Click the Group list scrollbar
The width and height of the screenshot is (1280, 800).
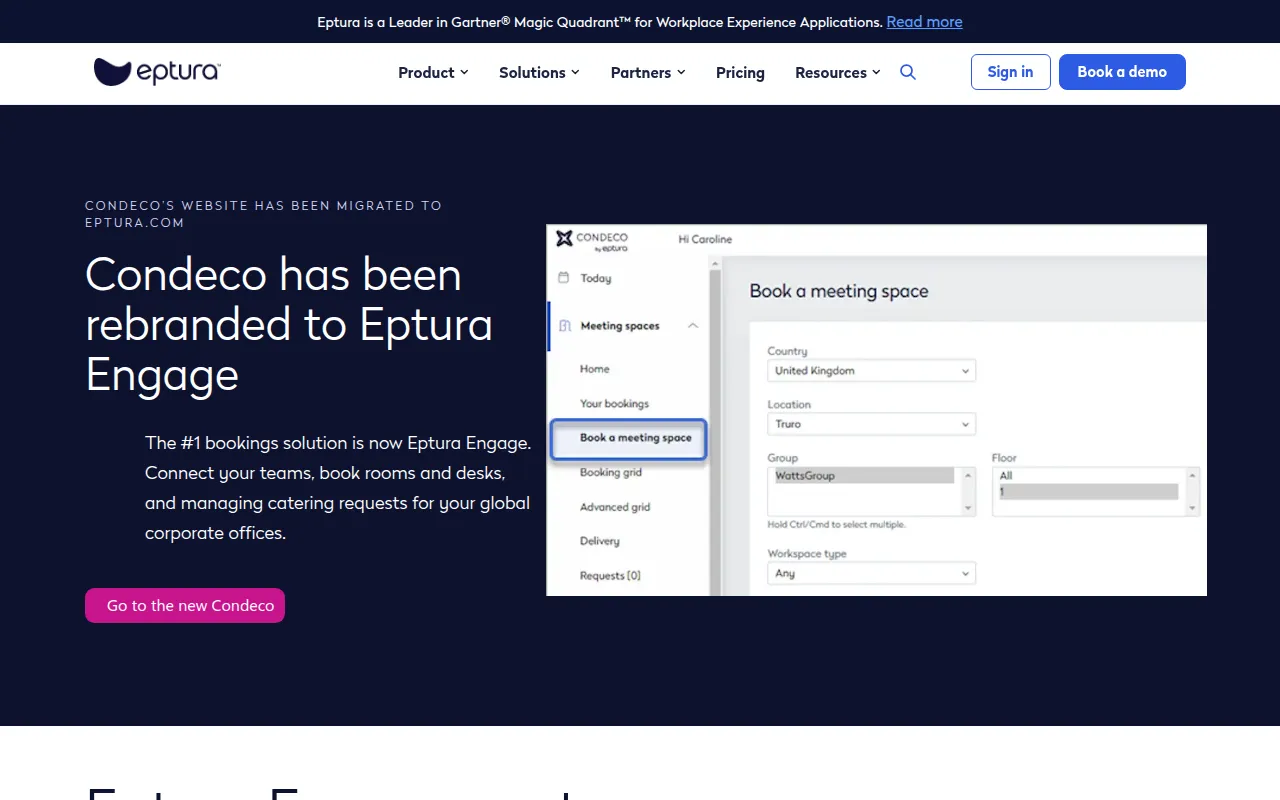tap(968, 491)
